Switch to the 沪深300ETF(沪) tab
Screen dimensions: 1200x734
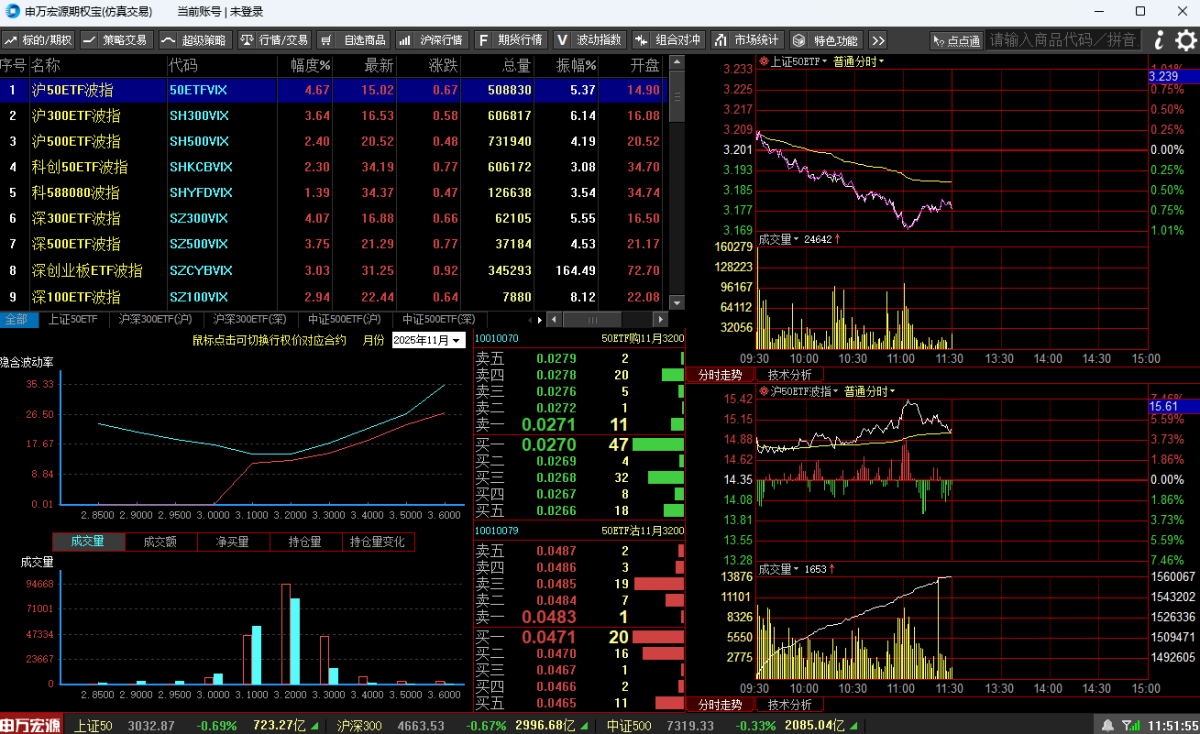154,319
